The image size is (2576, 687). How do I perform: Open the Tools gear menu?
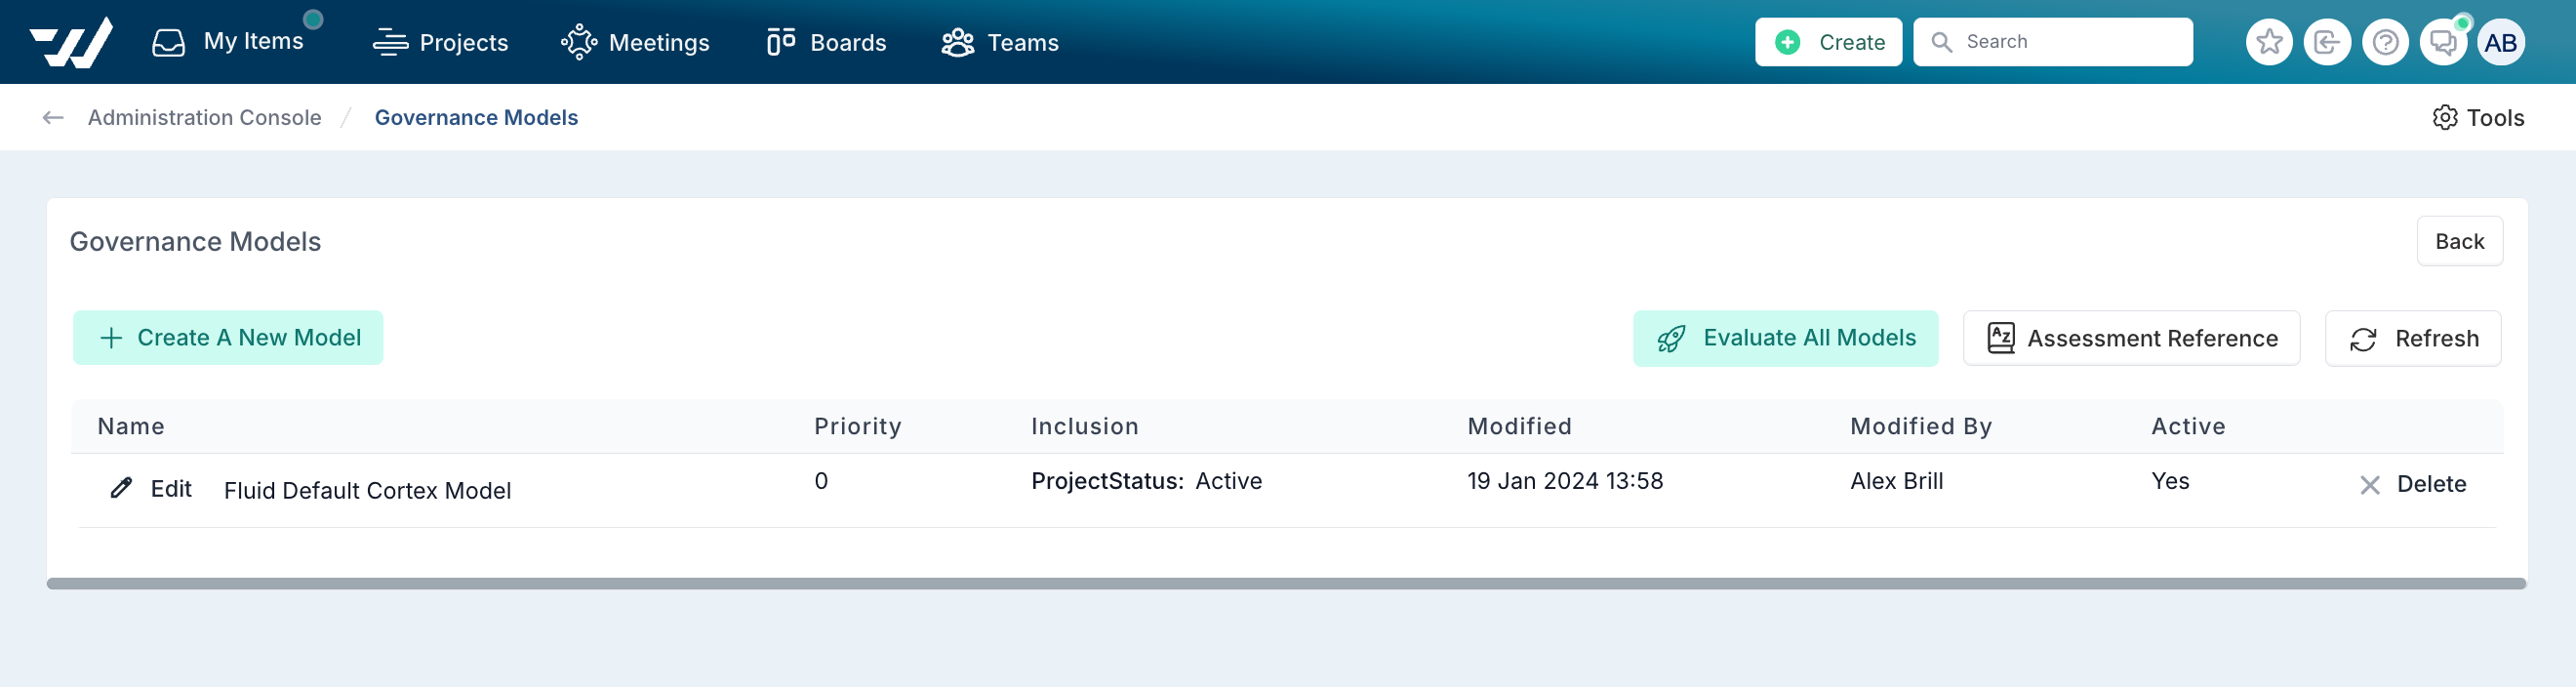point(2478,118)
